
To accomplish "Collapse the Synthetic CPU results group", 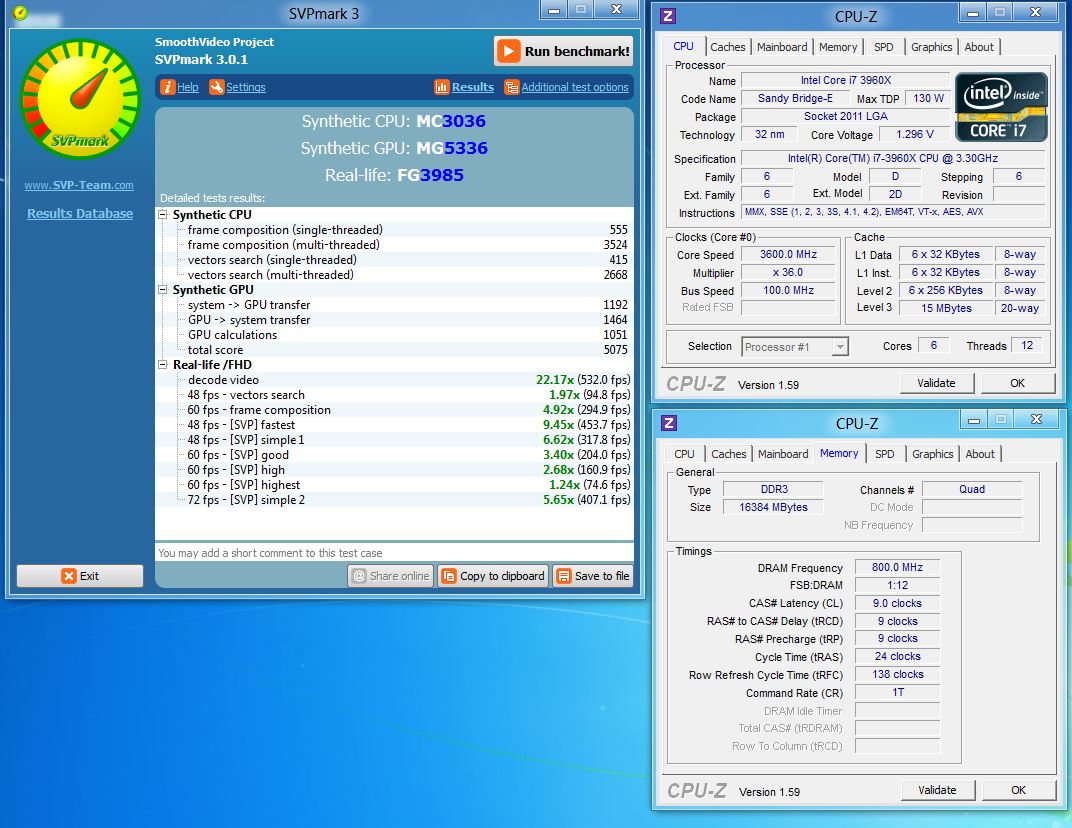I will (164, 215).
